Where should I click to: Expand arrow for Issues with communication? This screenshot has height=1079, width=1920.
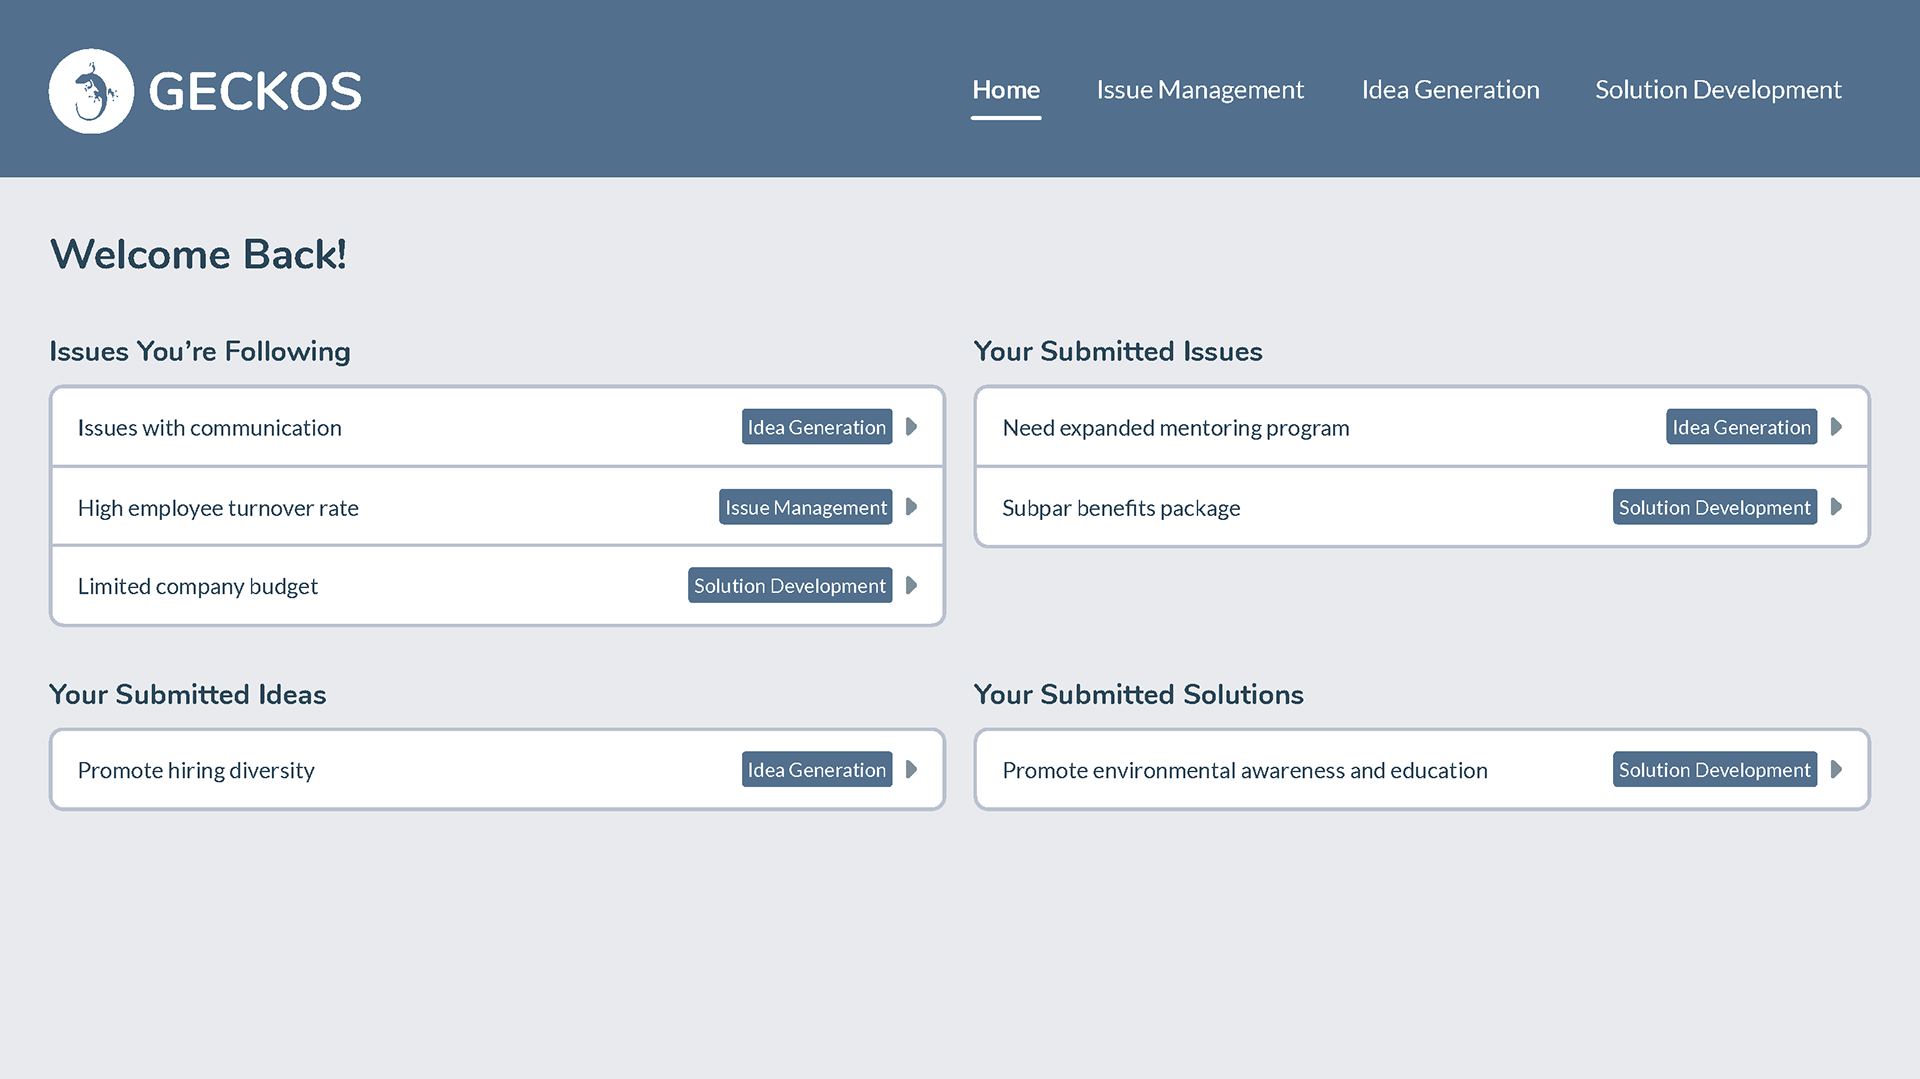tap(911, 427)
